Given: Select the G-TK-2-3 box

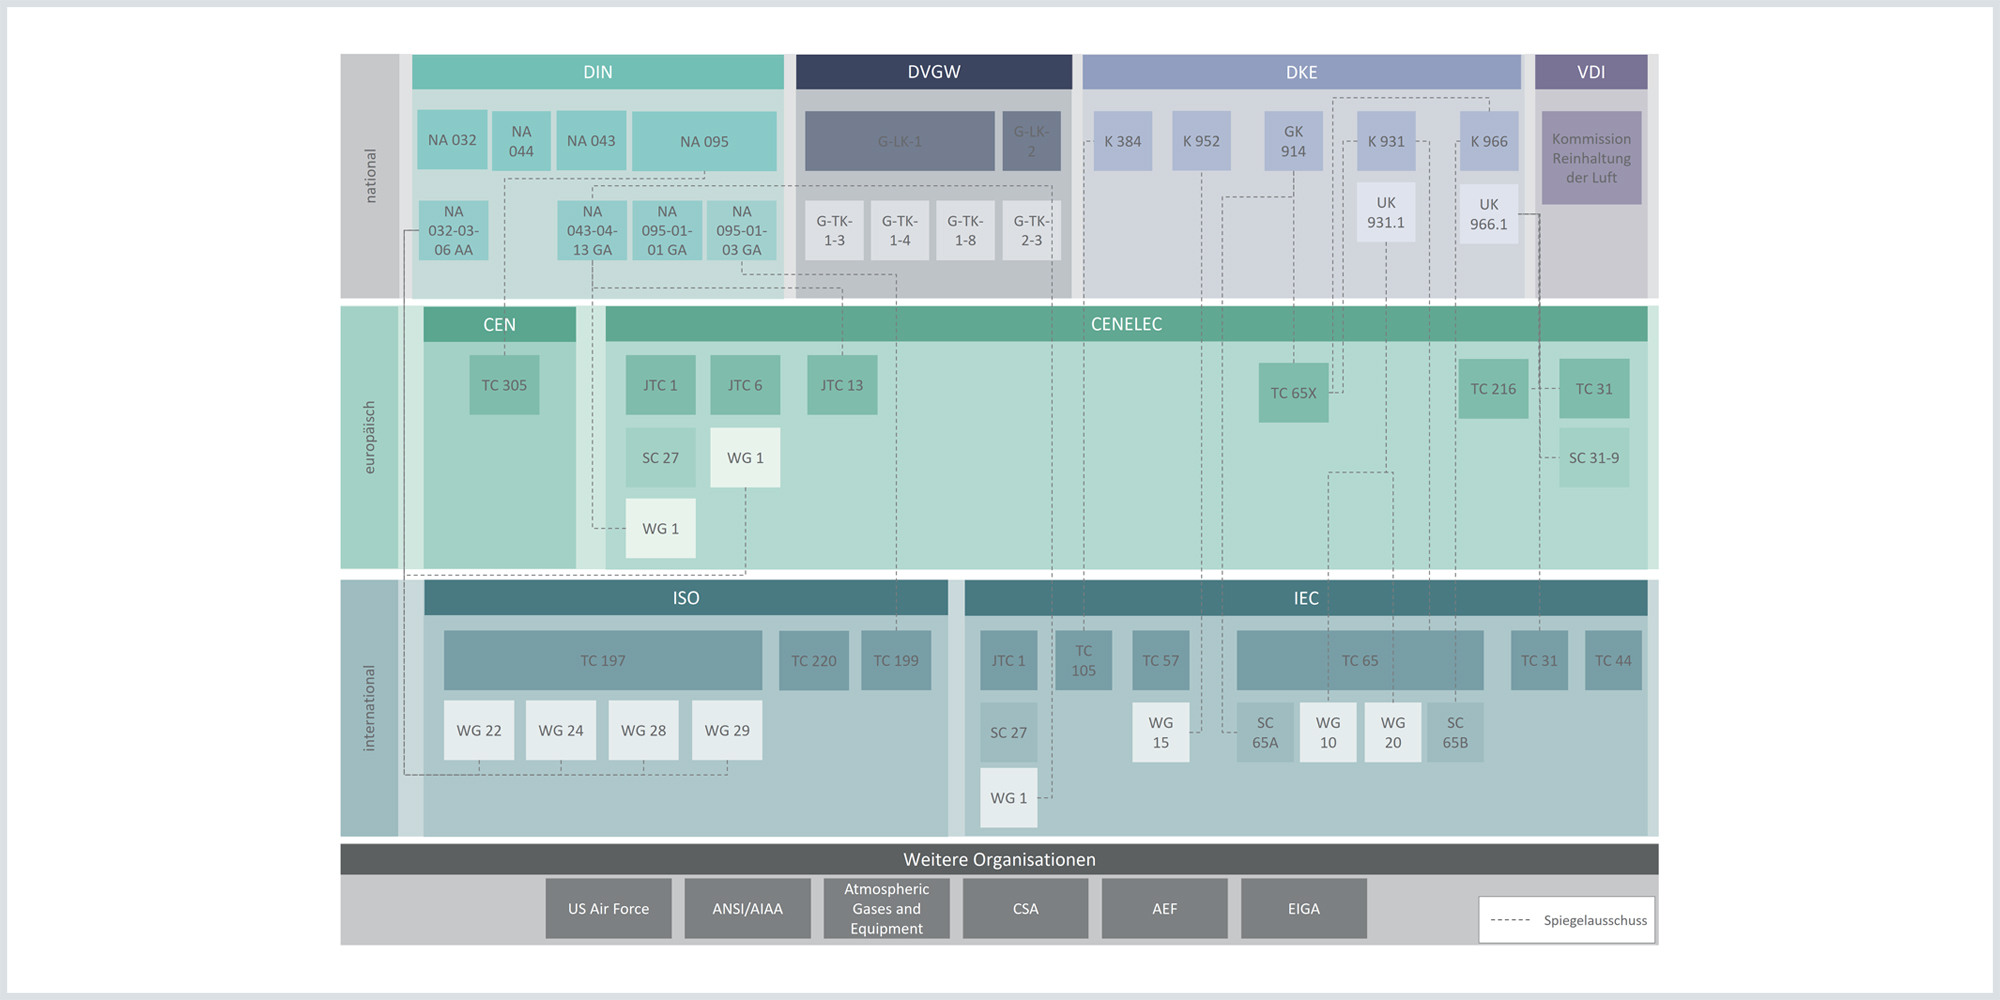Looking at the screenshot, I should (1031, 231).
